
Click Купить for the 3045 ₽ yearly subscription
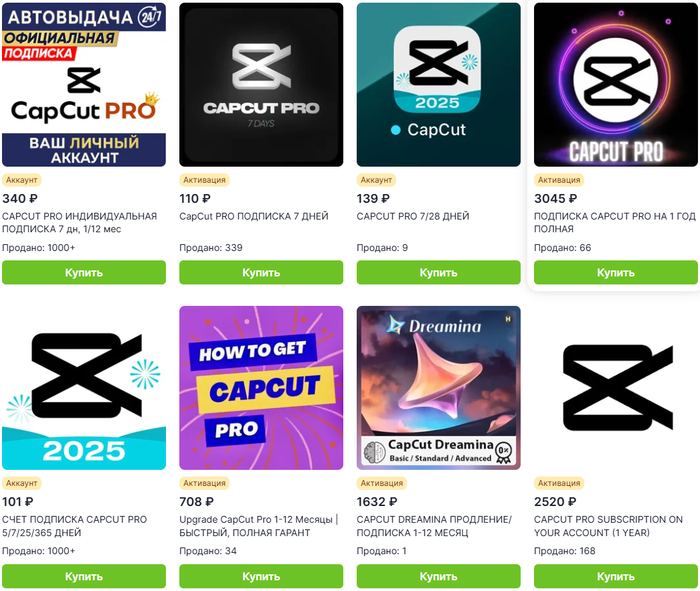(x=616, y=272)
